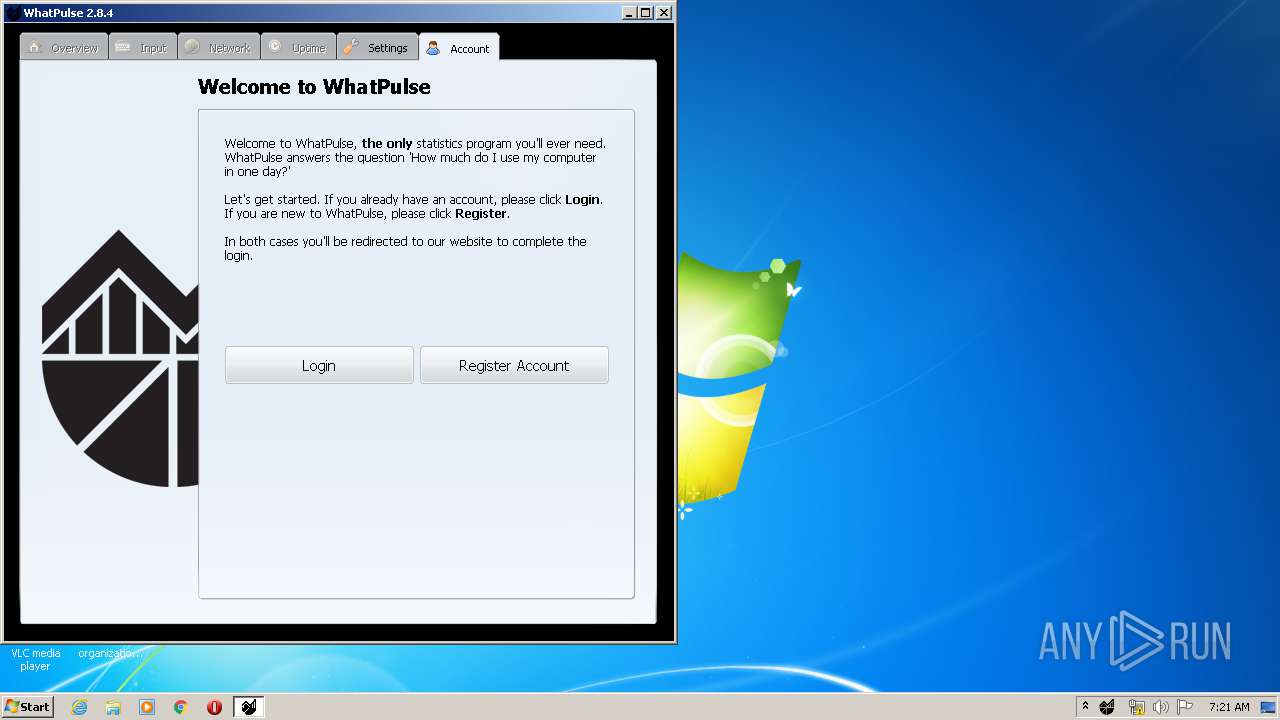
Task: Select the Account tab
Action: 459,48
